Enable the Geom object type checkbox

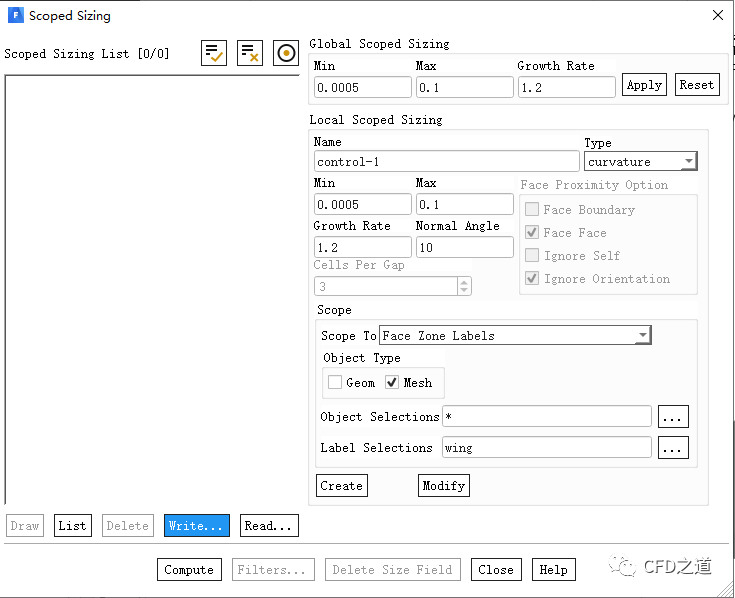pyautogui.click(x=335, y=382)
